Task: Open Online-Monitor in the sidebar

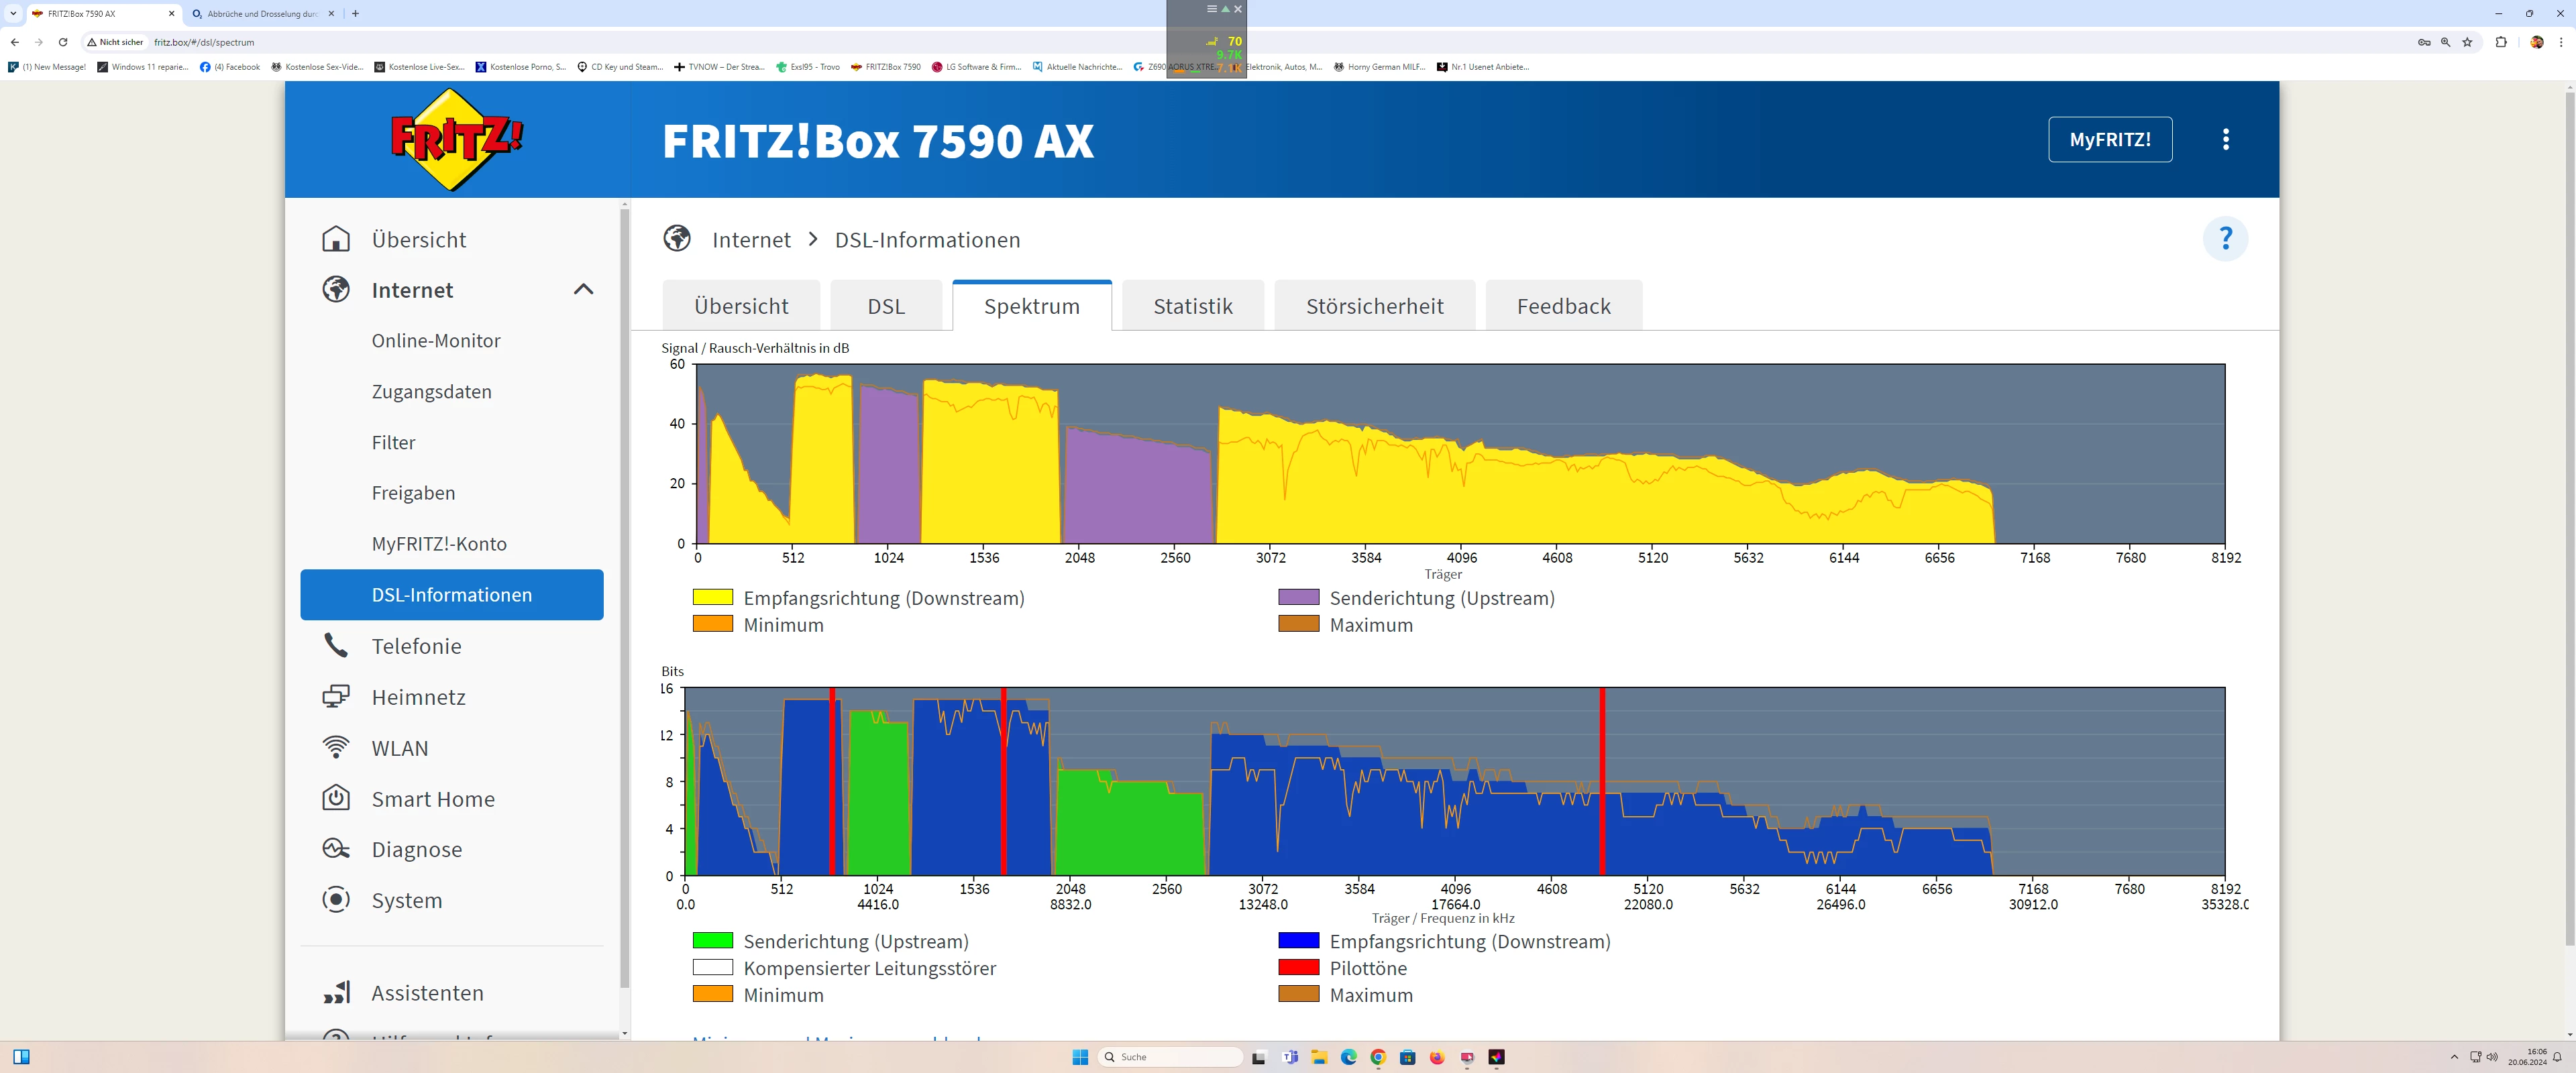Action: [x=436, y=341]
